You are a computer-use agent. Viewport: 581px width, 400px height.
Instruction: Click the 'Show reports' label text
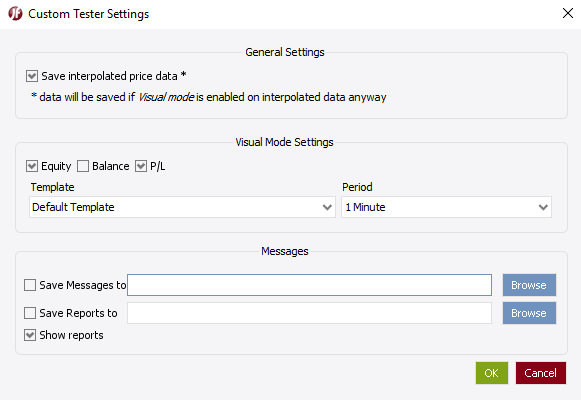tap(72, 335)
